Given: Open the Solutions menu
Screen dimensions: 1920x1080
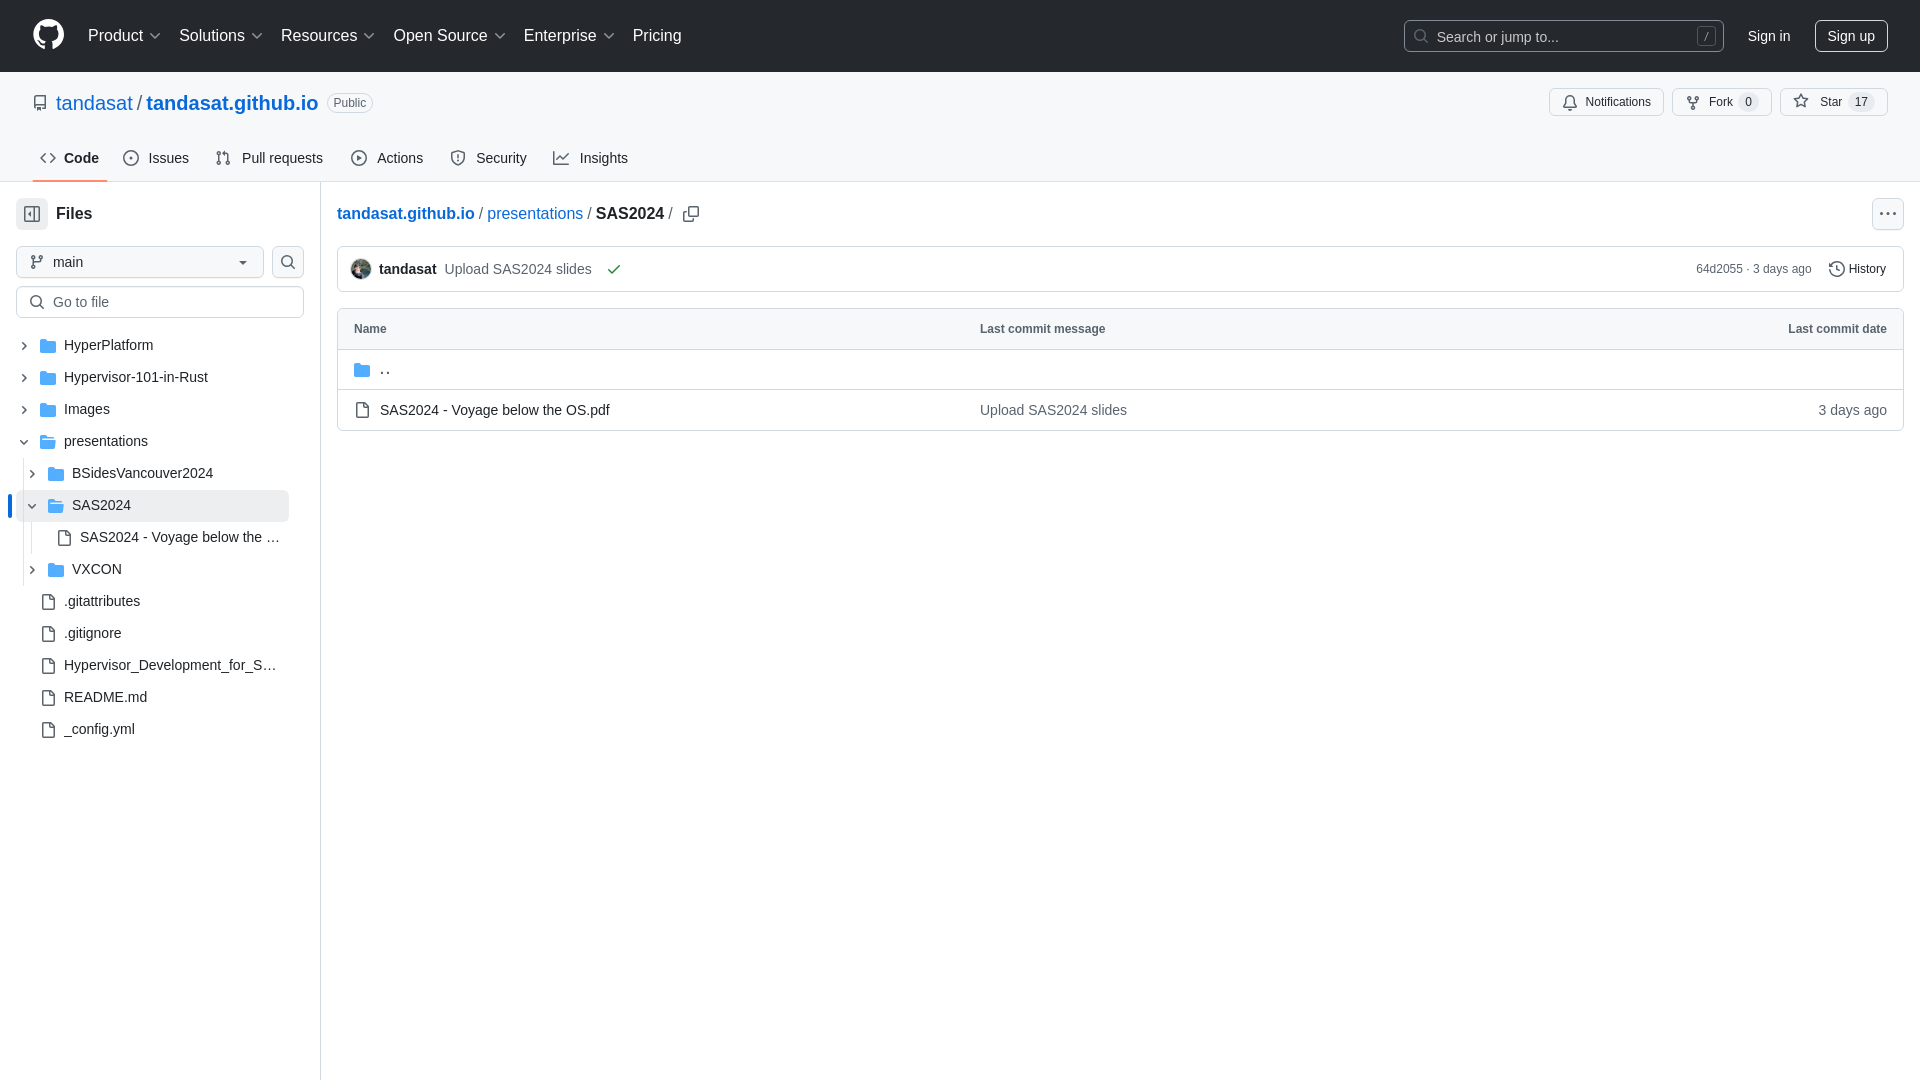Looking at the screenshot, I should pyautogui.click(x=221, y=35).
